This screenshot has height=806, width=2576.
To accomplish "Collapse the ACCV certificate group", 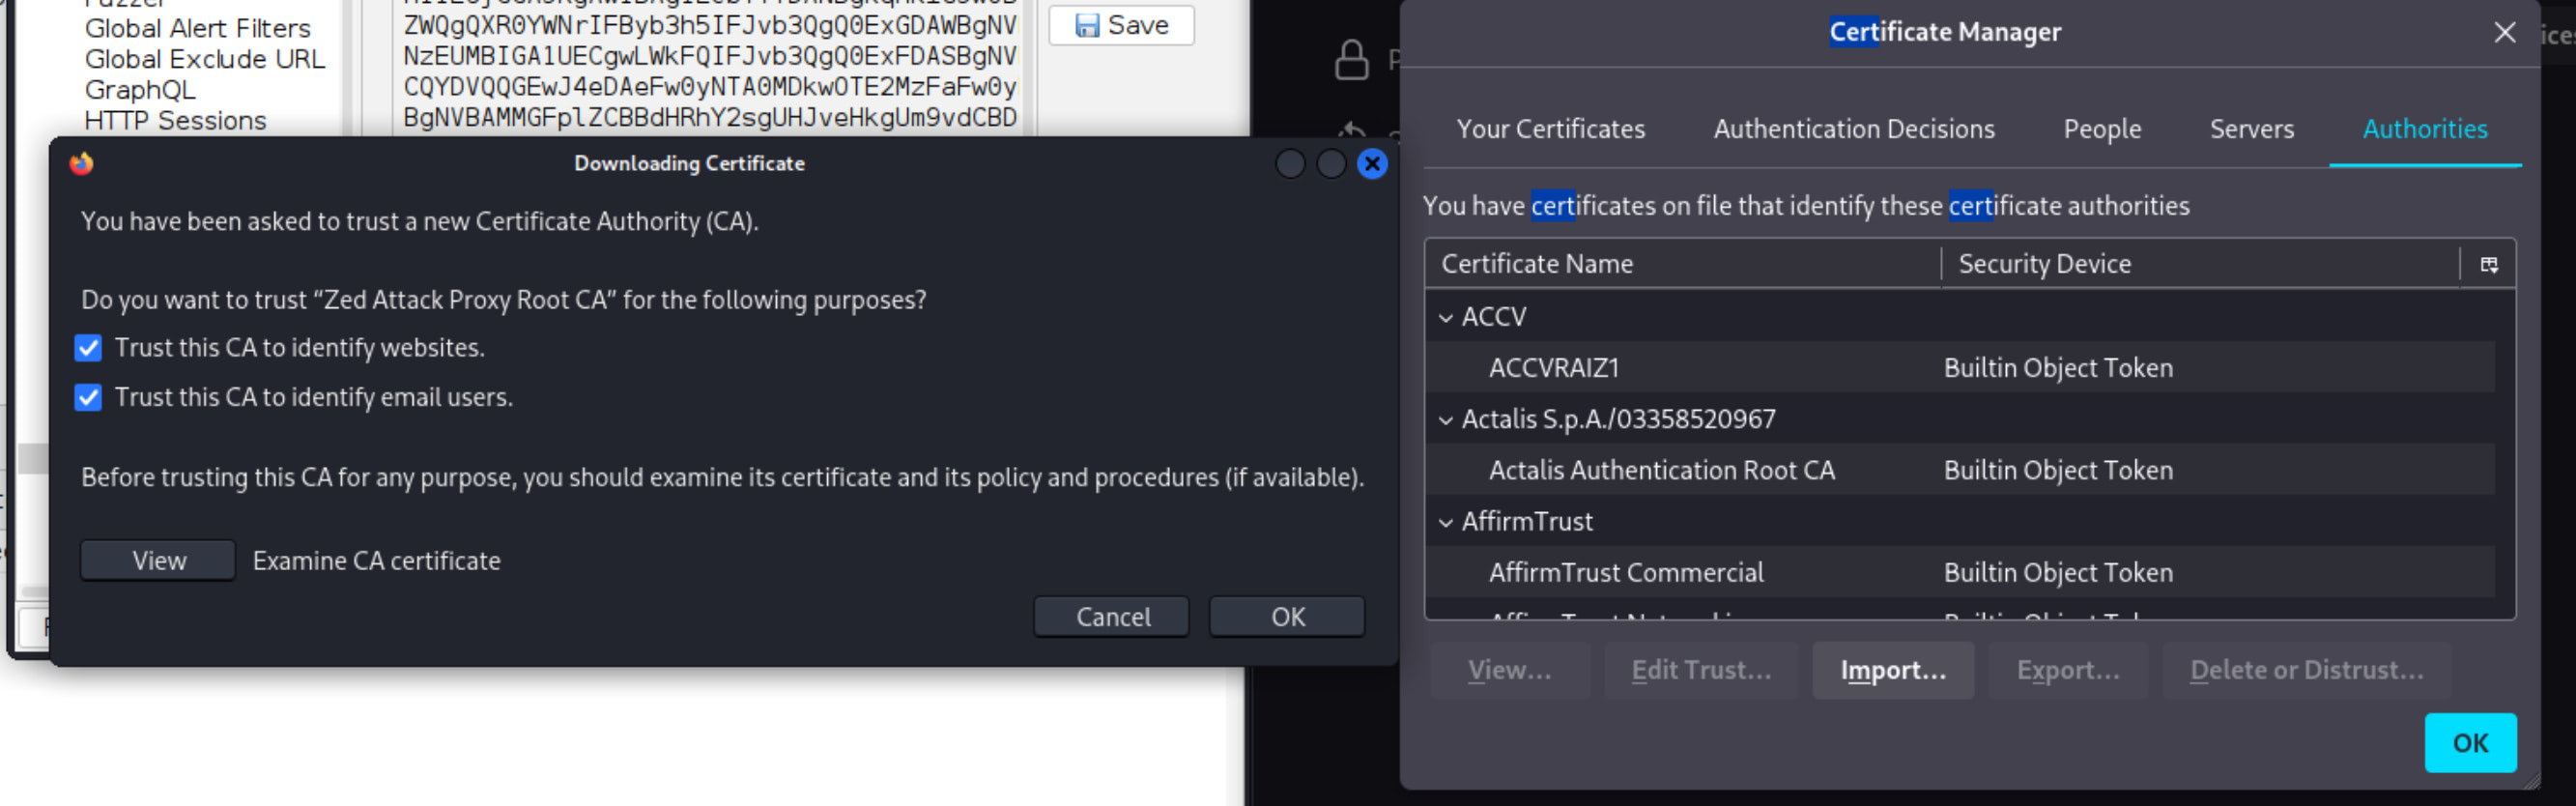I will coord(1446,318).
